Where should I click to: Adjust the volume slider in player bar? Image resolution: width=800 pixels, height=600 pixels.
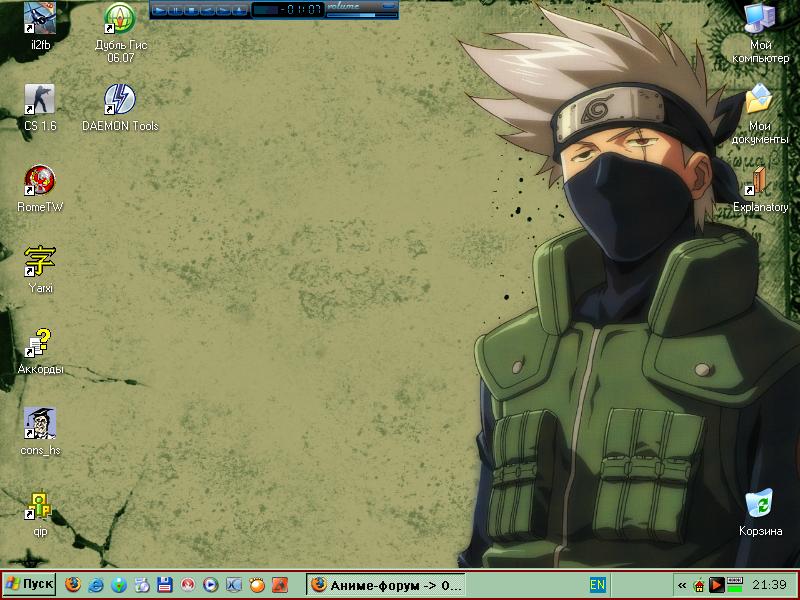362,15
